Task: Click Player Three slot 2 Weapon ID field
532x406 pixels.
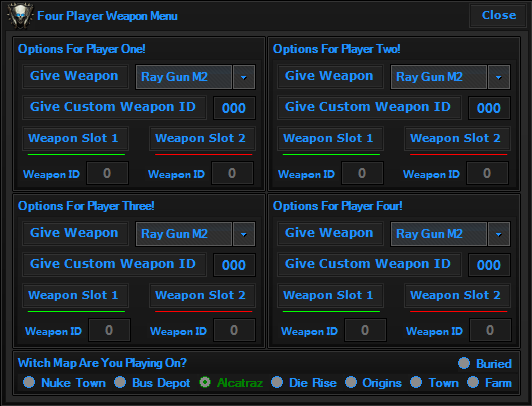Action: [234, 330]
